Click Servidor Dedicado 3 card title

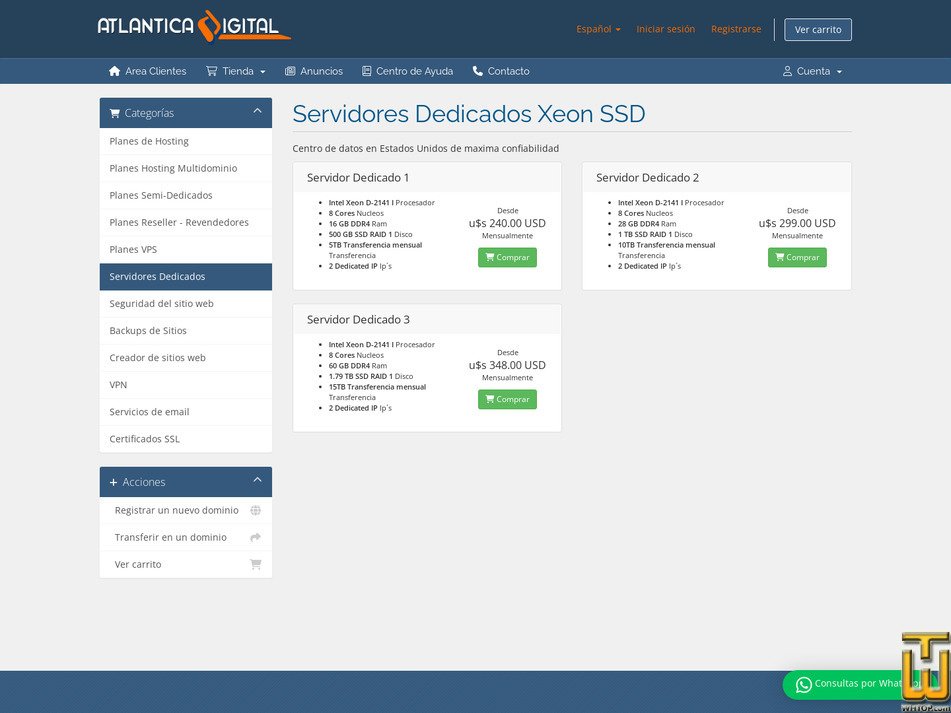point(358,320)
